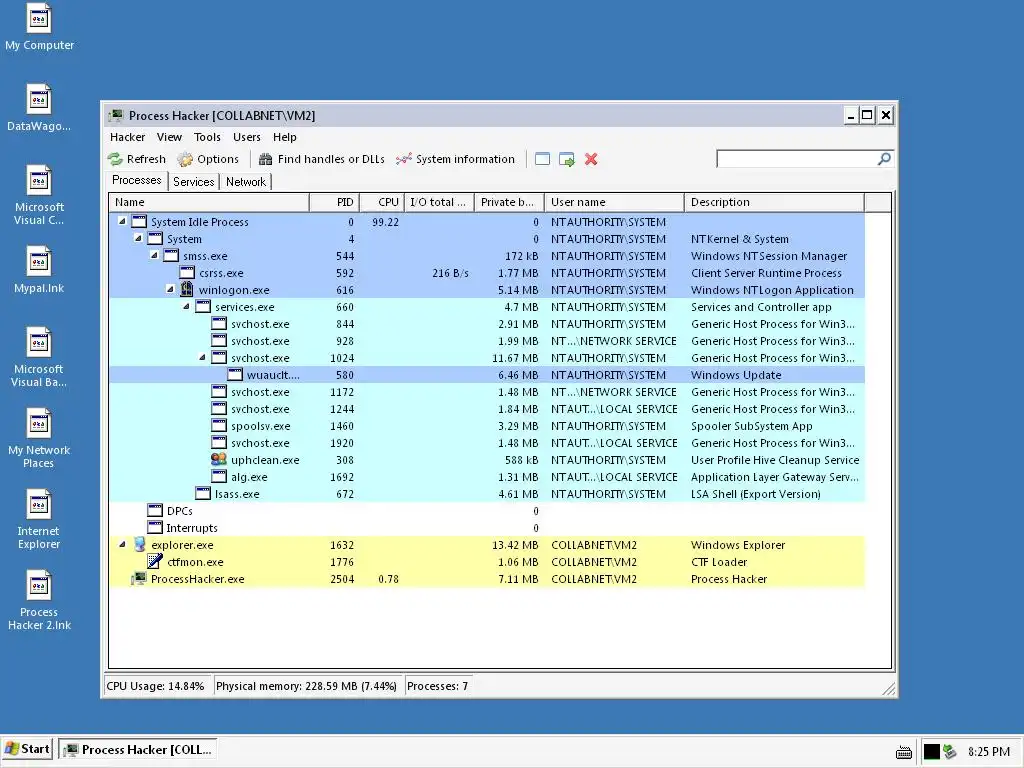The height and width of the screenshot is (768, 1024).
Task: Select the alg.exe process row
Action: click(487, 476)
